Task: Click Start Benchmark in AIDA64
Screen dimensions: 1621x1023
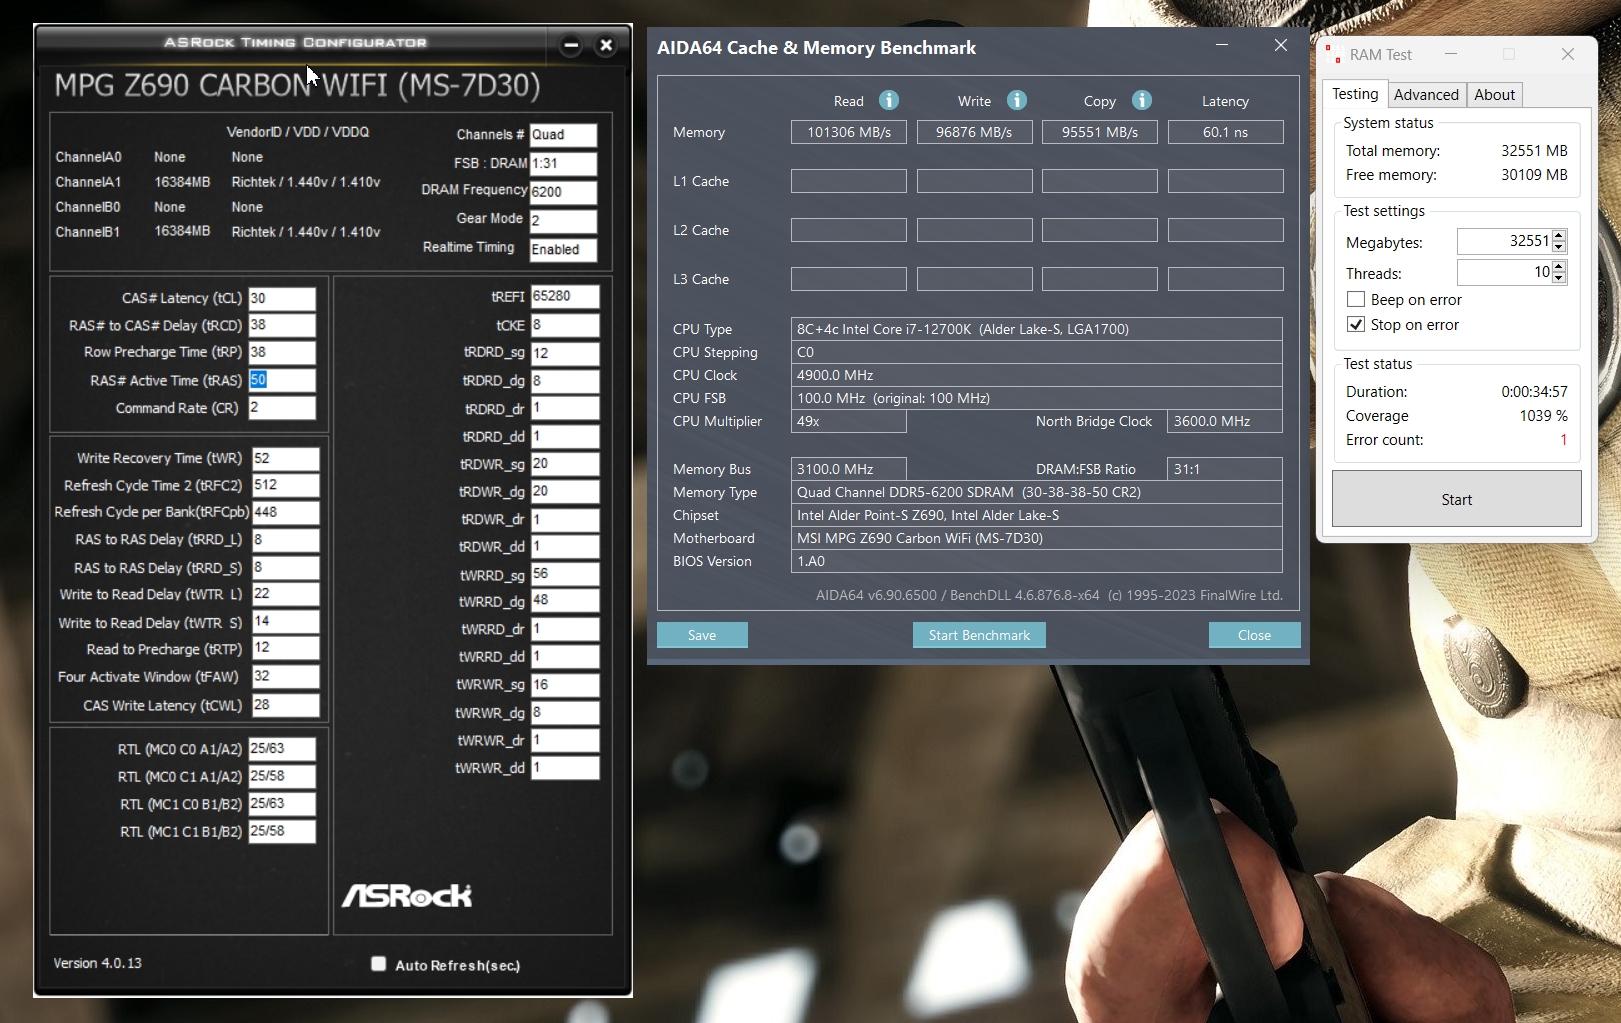Action: coord(979,635)
